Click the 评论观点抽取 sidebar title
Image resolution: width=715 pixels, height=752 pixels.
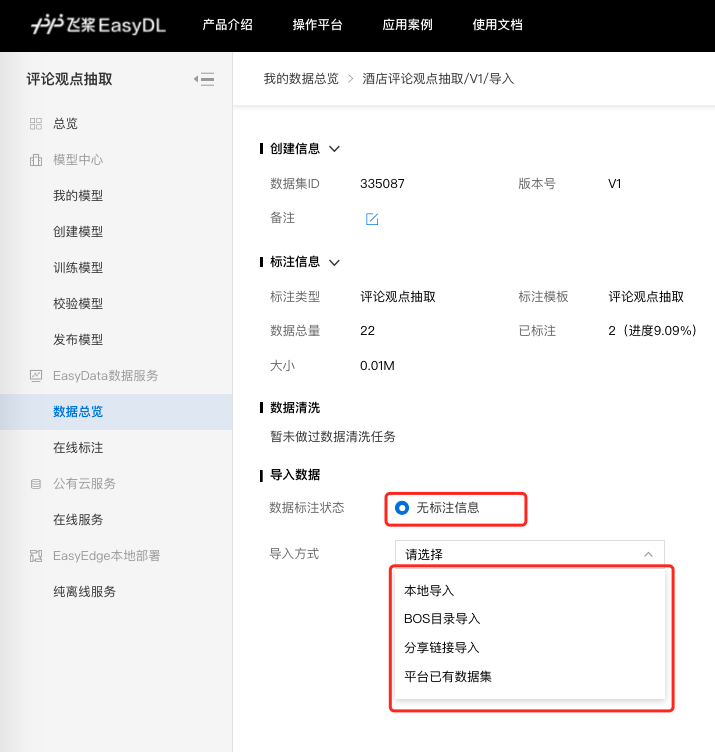point(70,79)
